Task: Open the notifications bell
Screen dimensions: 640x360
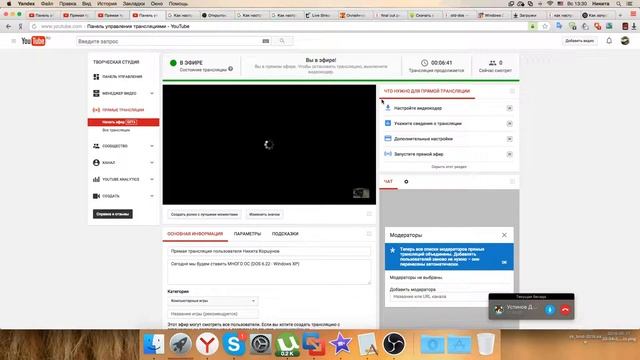Action: pos(609,41)
